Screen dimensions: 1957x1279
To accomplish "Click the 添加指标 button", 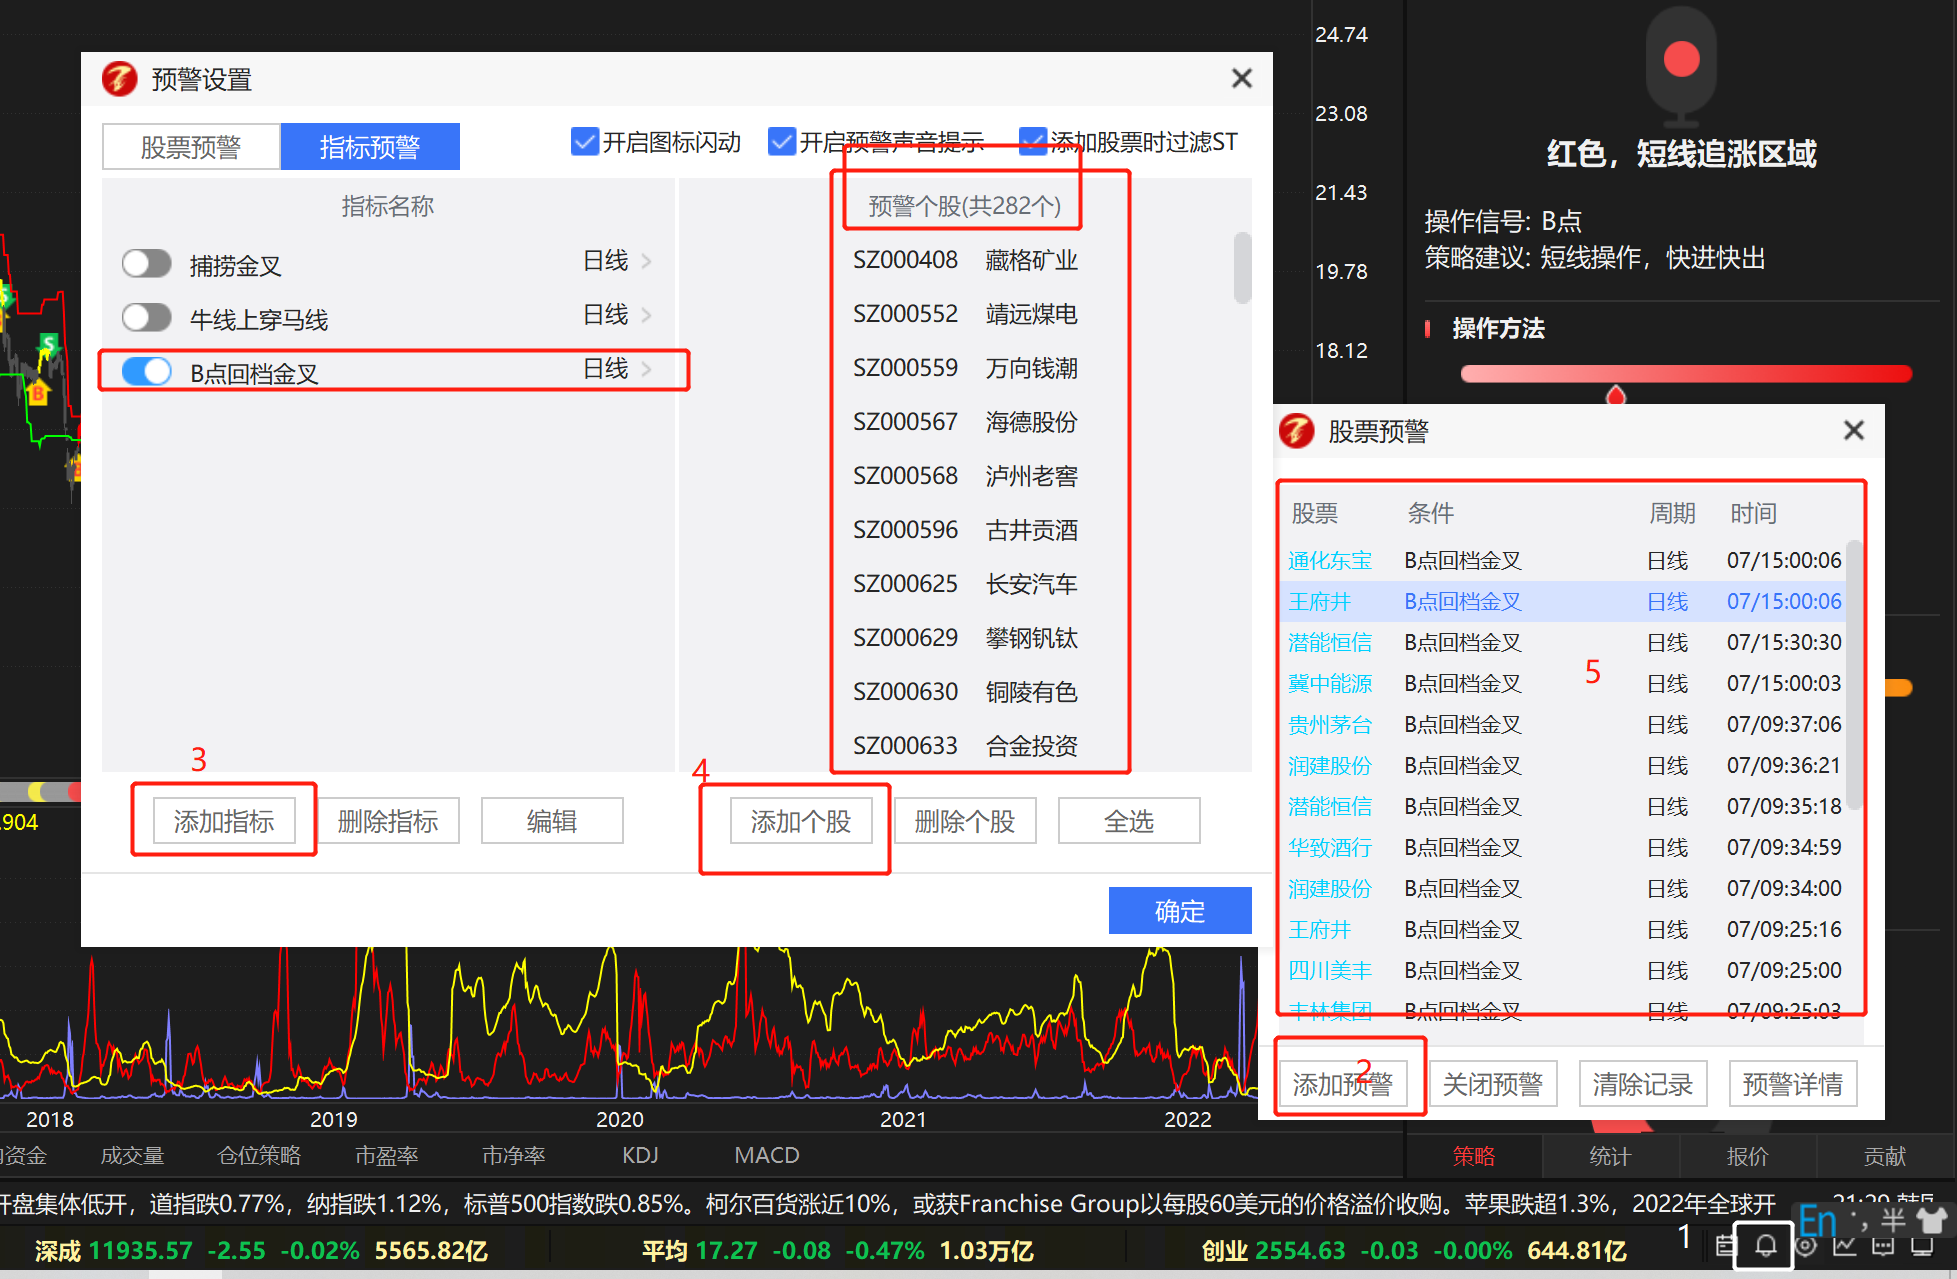I will point(224,821).
